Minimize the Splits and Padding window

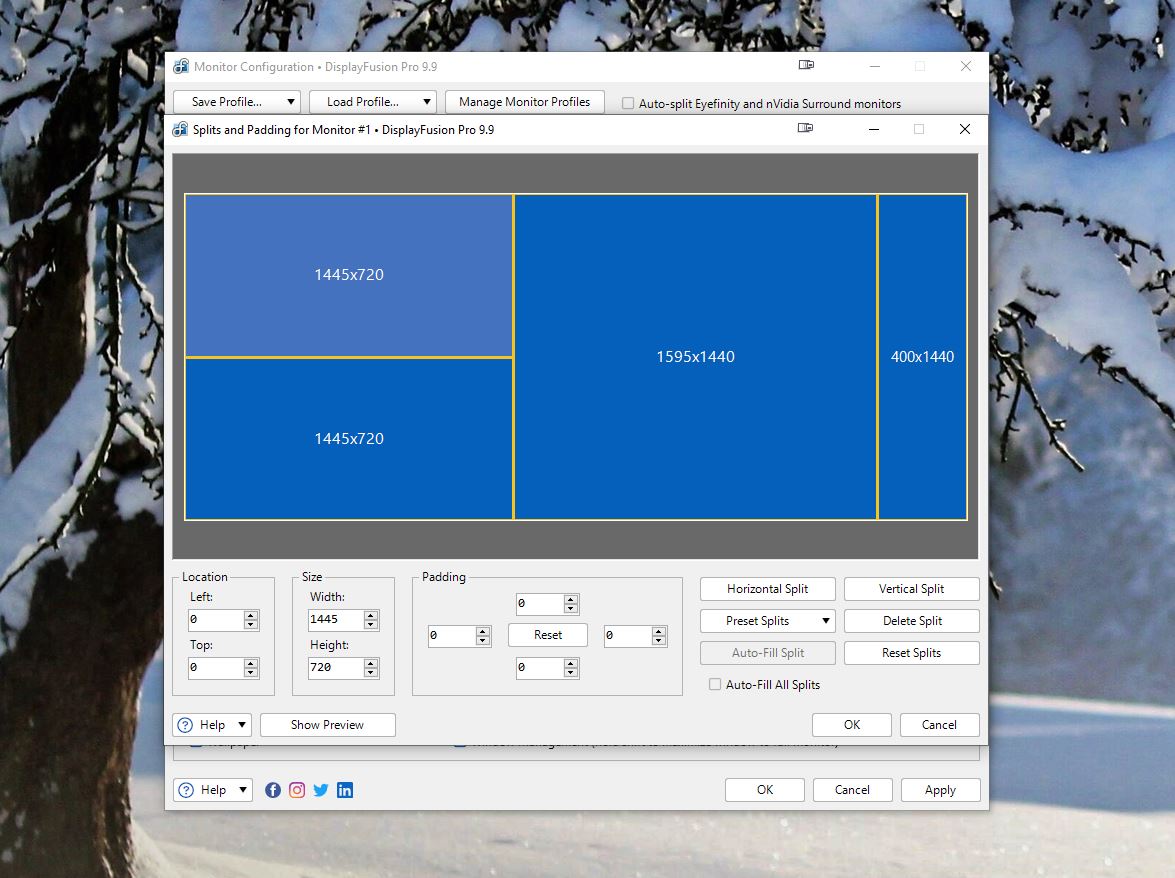click(x=874, y=129)
